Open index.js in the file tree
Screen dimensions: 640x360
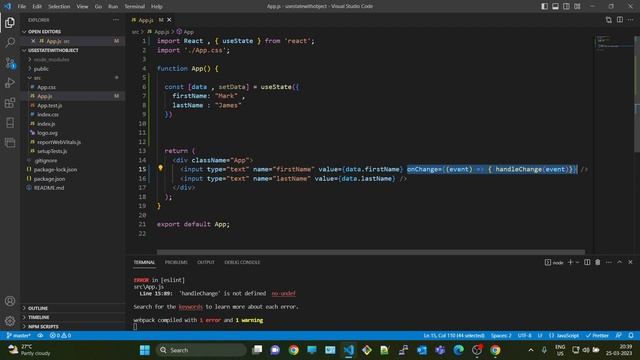tap(46, 124)
